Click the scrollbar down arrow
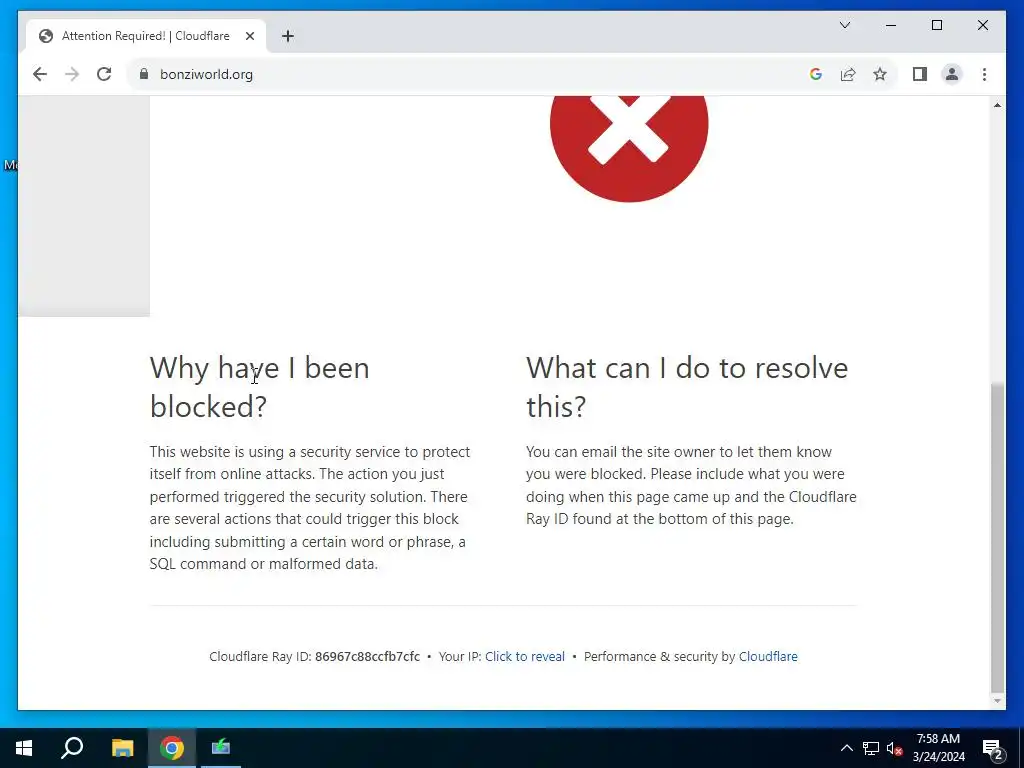 click(997, 701)
